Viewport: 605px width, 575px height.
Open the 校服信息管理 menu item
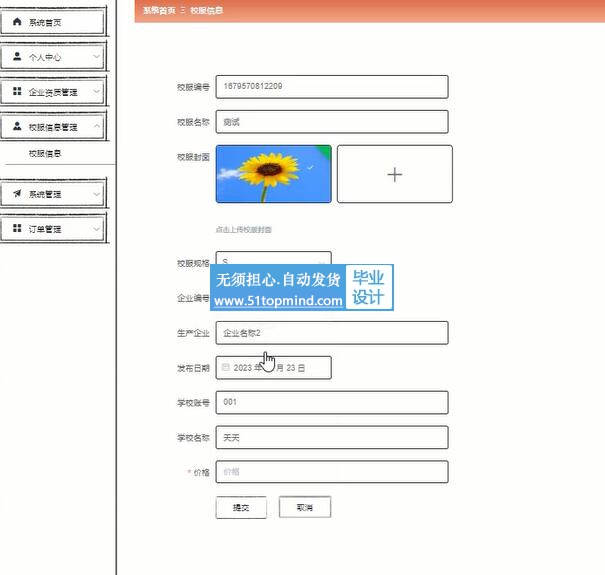(53, 126)
